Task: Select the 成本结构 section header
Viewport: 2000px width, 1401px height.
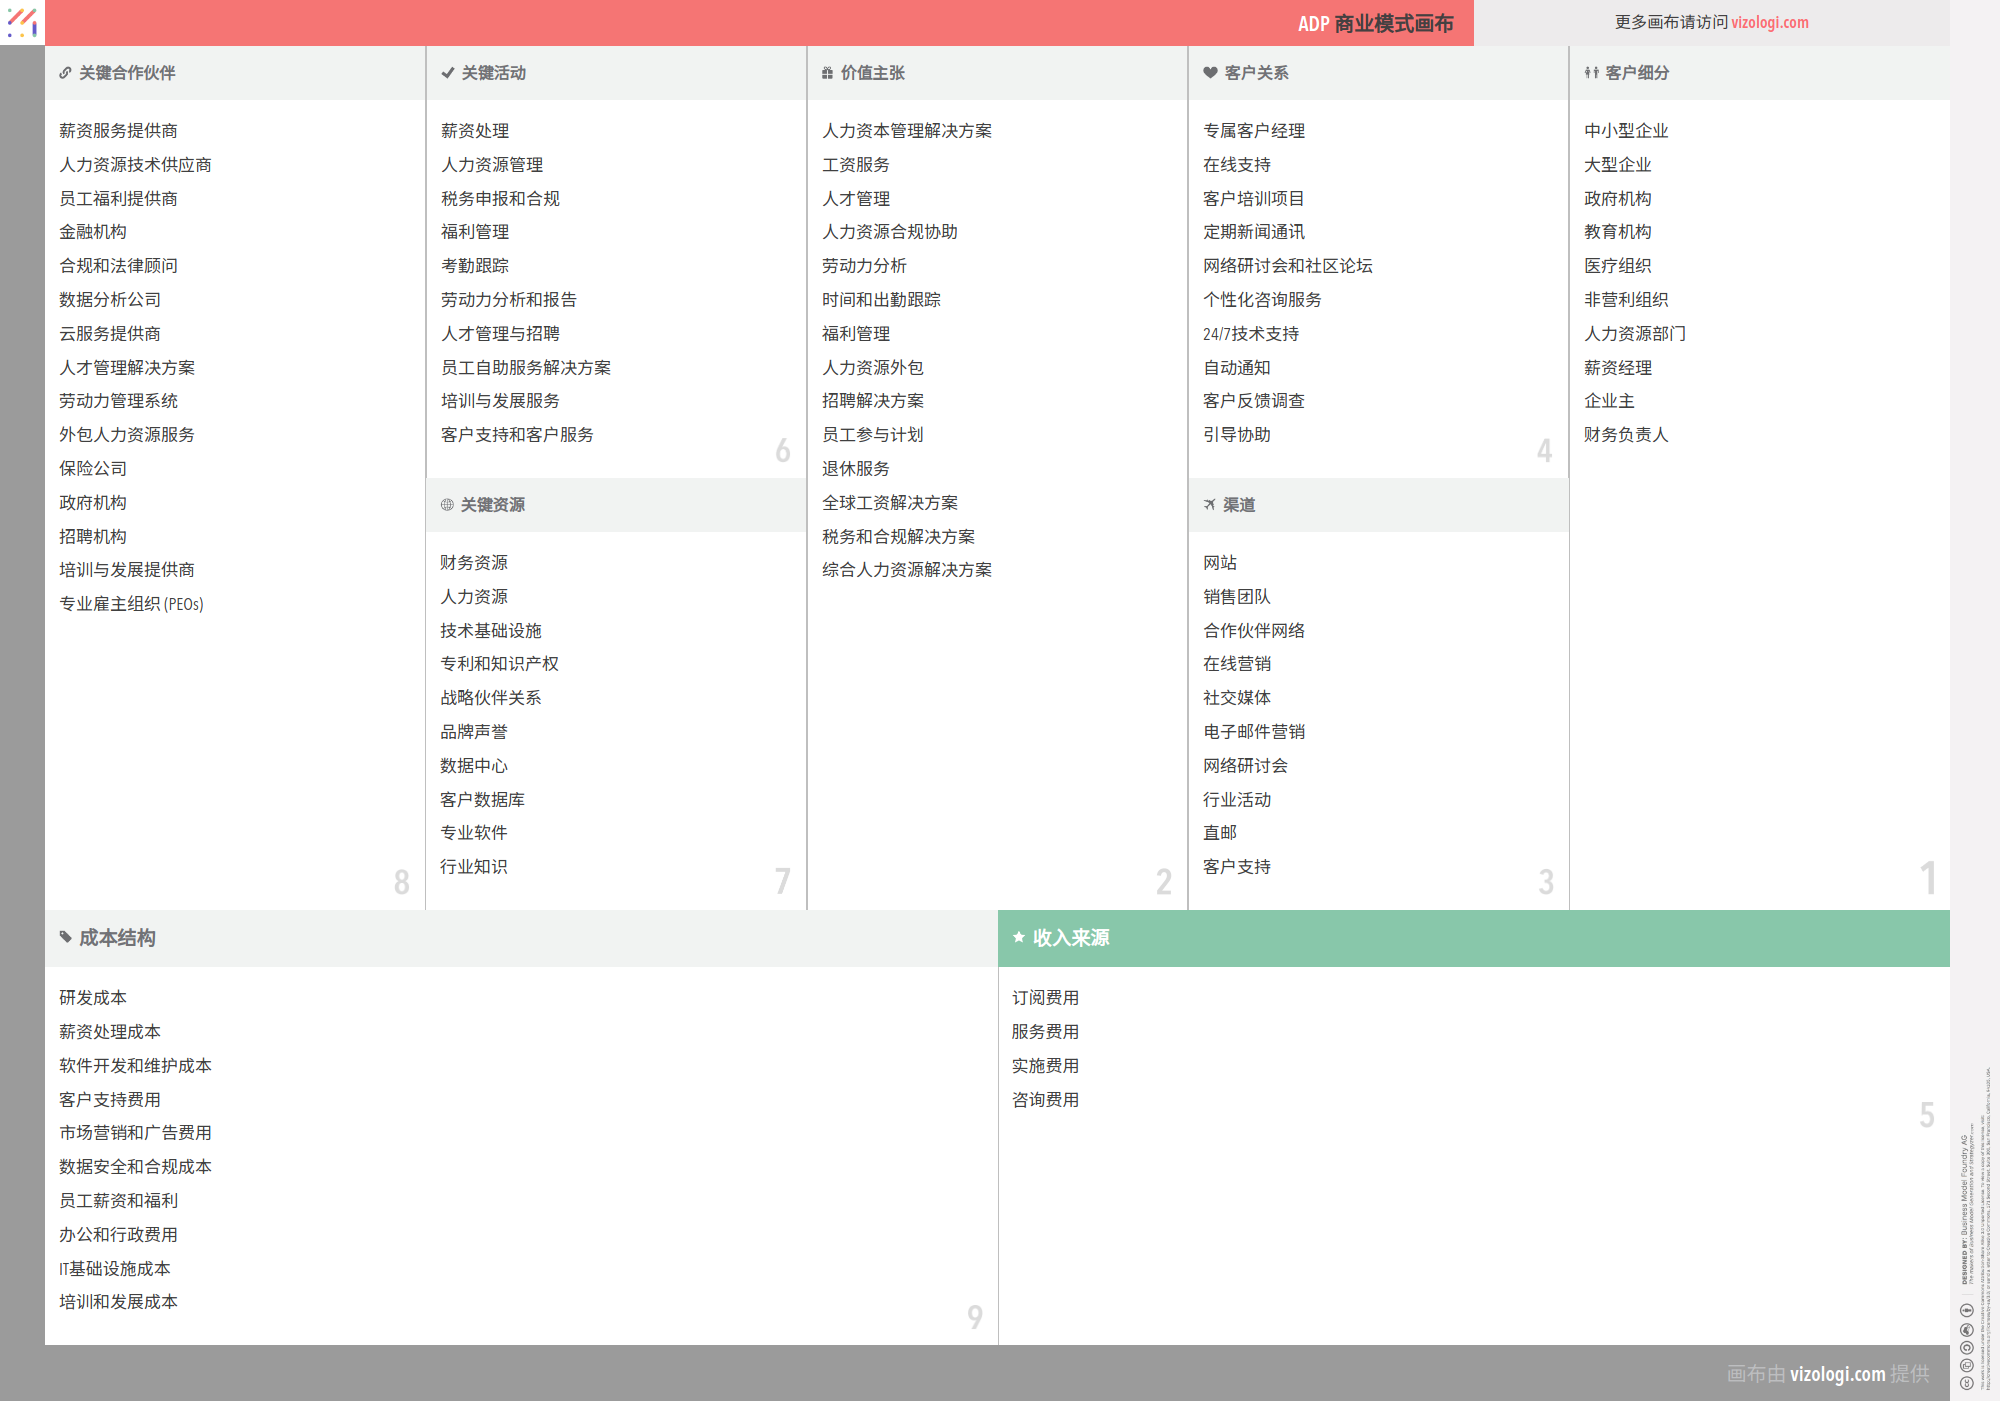Action: pos(117,938)
